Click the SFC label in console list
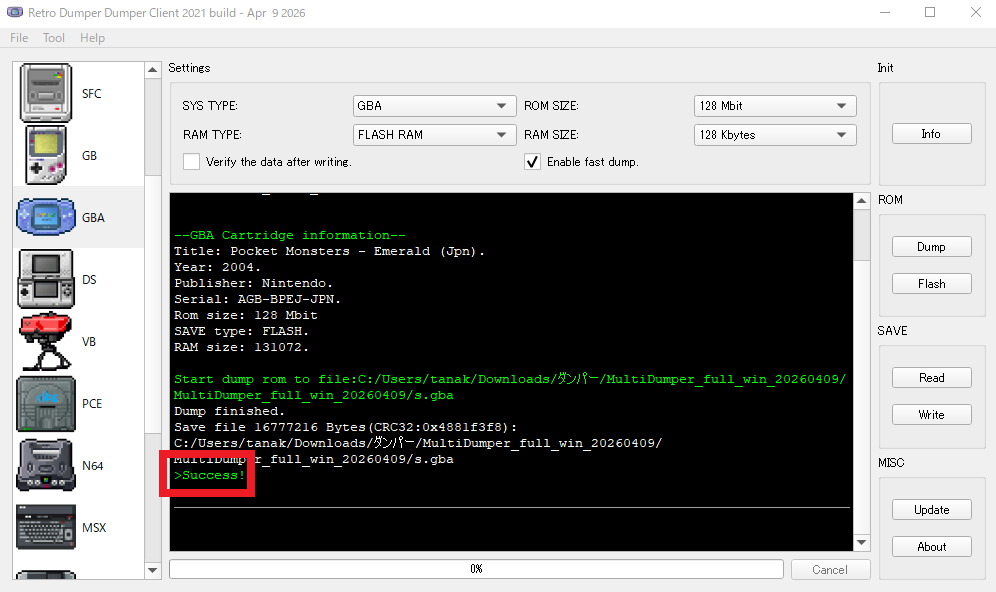The width and height of the screenshot is (996, 592). (x=91, y=93)
